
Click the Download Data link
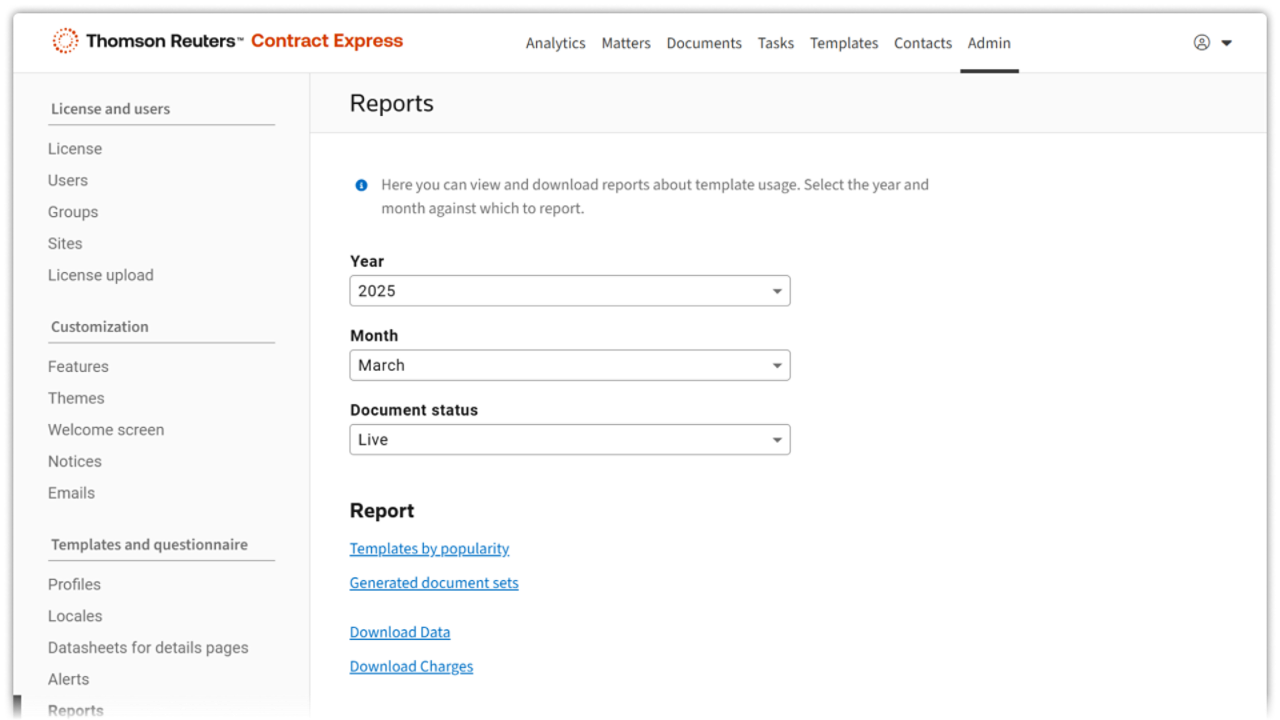[400, 632]
